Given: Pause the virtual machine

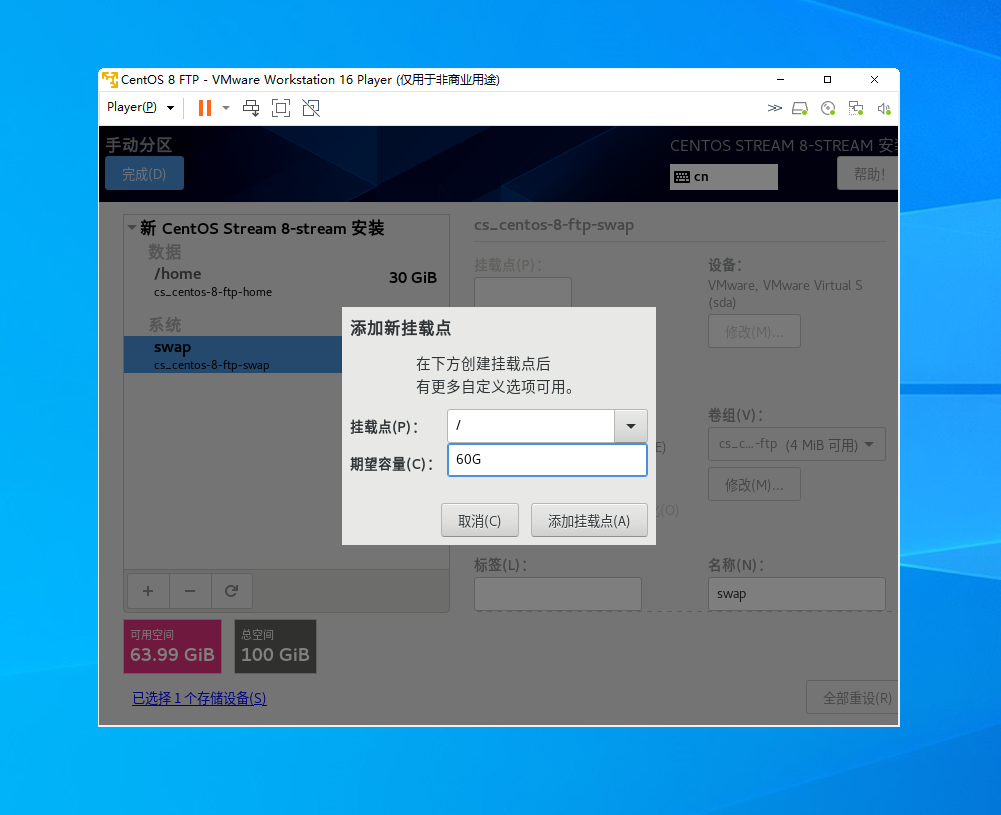Looking at the screenshot, I should pyautogui.click(x=205, y=108).
